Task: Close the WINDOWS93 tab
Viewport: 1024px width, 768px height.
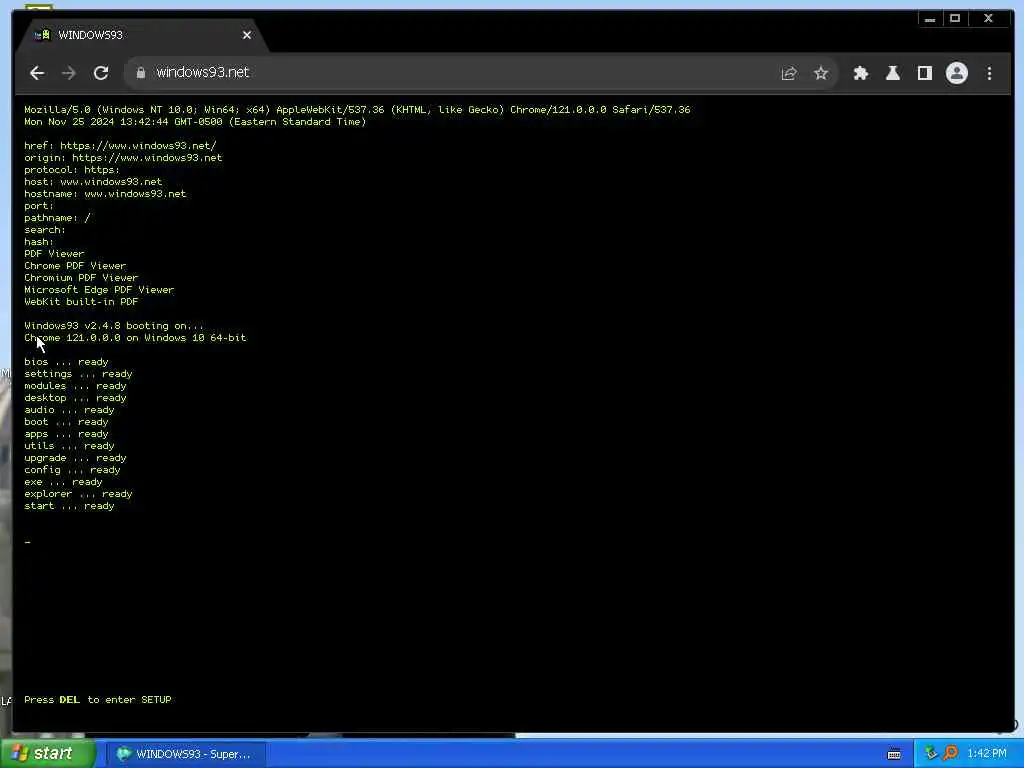Action: [x=247, y=35]
